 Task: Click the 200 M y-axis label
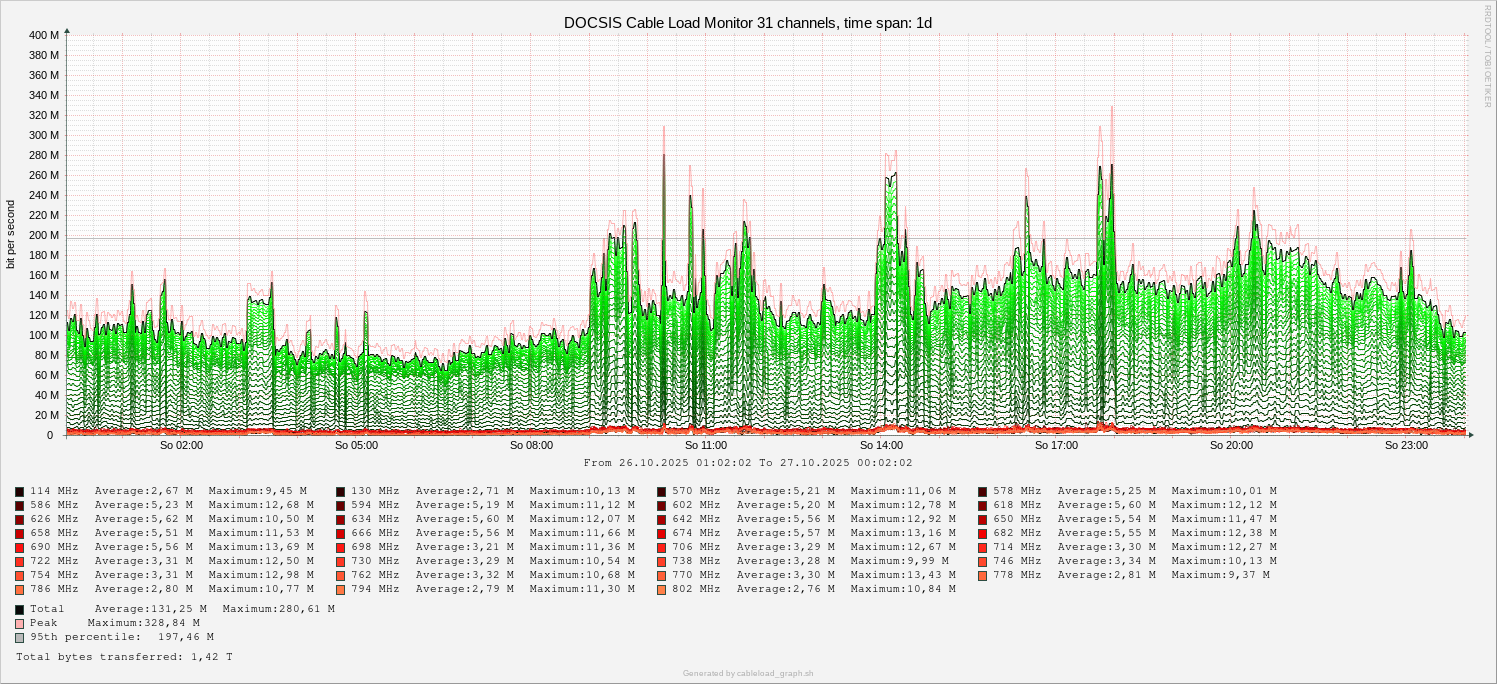pos(44,235)
